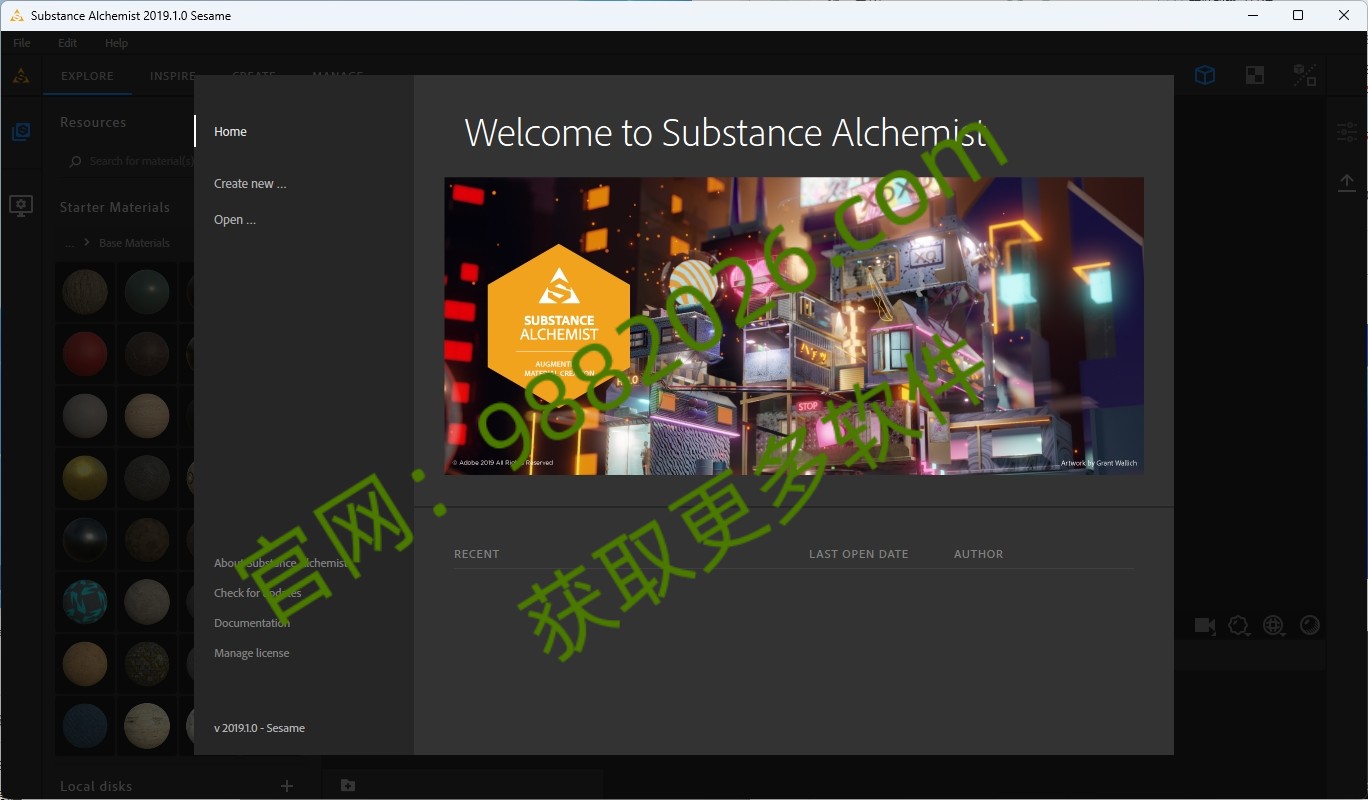Switch to the INSPIRE tab
The width and height of the screenshot is (1368, 800).
[x=172, y=76]
